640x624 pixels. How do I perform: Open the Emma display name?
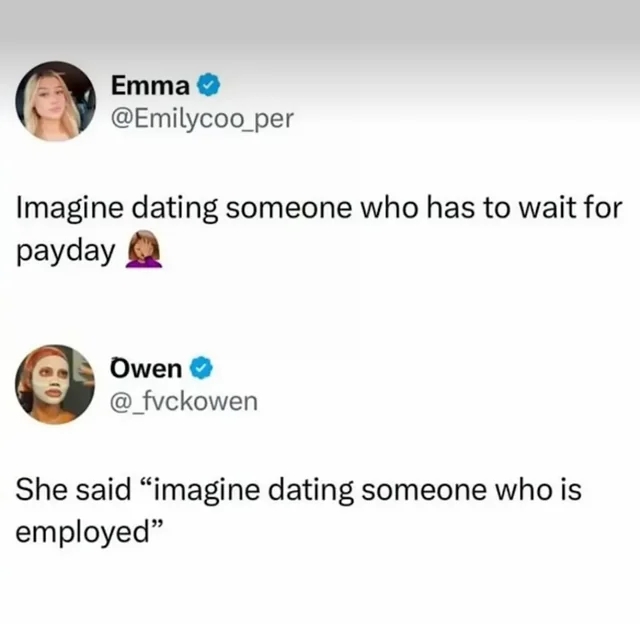pos(151,85)
